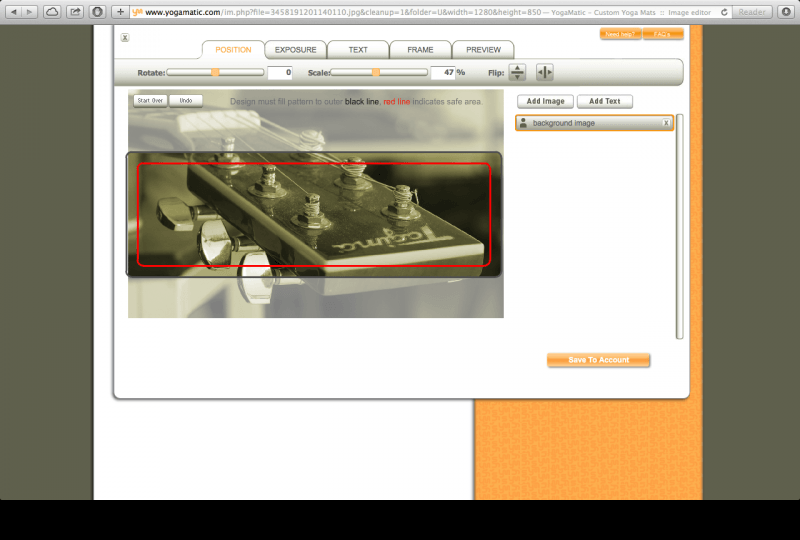Screen dimensions: 800x540
Task: Open a new tab with the plus icon
Action: point(120,11)
